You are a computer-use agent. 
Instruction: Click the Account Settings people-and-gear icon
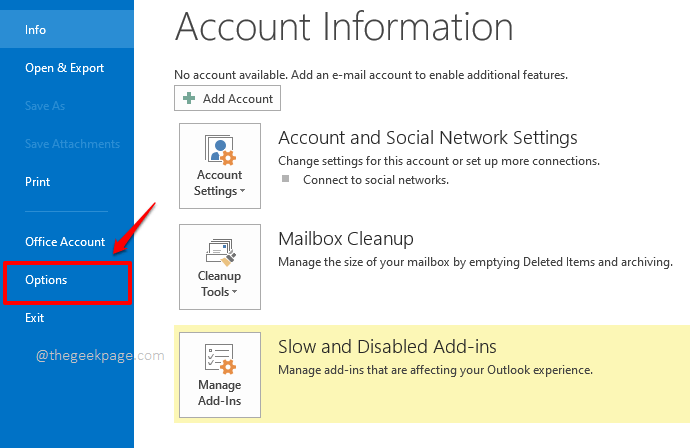pos(219,149)
